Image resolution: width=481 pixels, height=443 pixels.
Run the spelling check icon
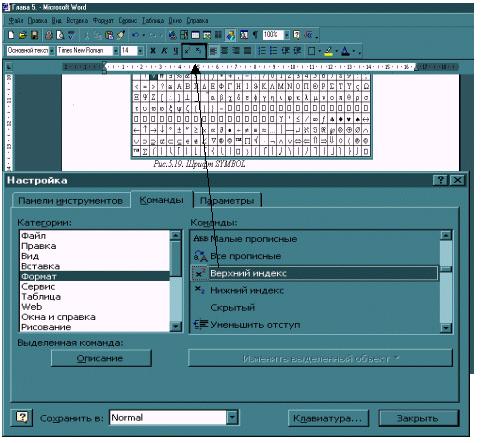point(71,35)
